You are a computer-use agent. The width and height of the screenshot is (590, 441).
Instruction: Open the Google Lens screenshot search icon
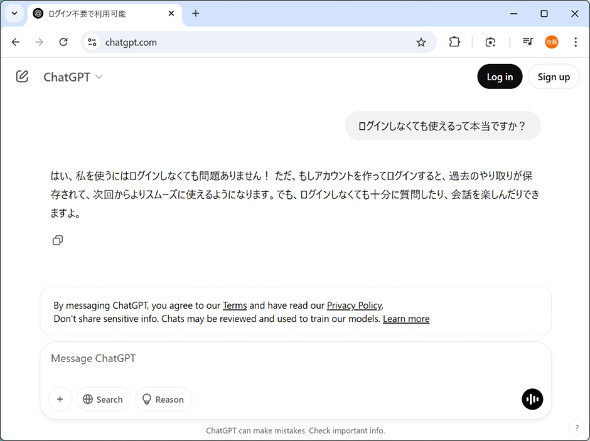[490, 42]
